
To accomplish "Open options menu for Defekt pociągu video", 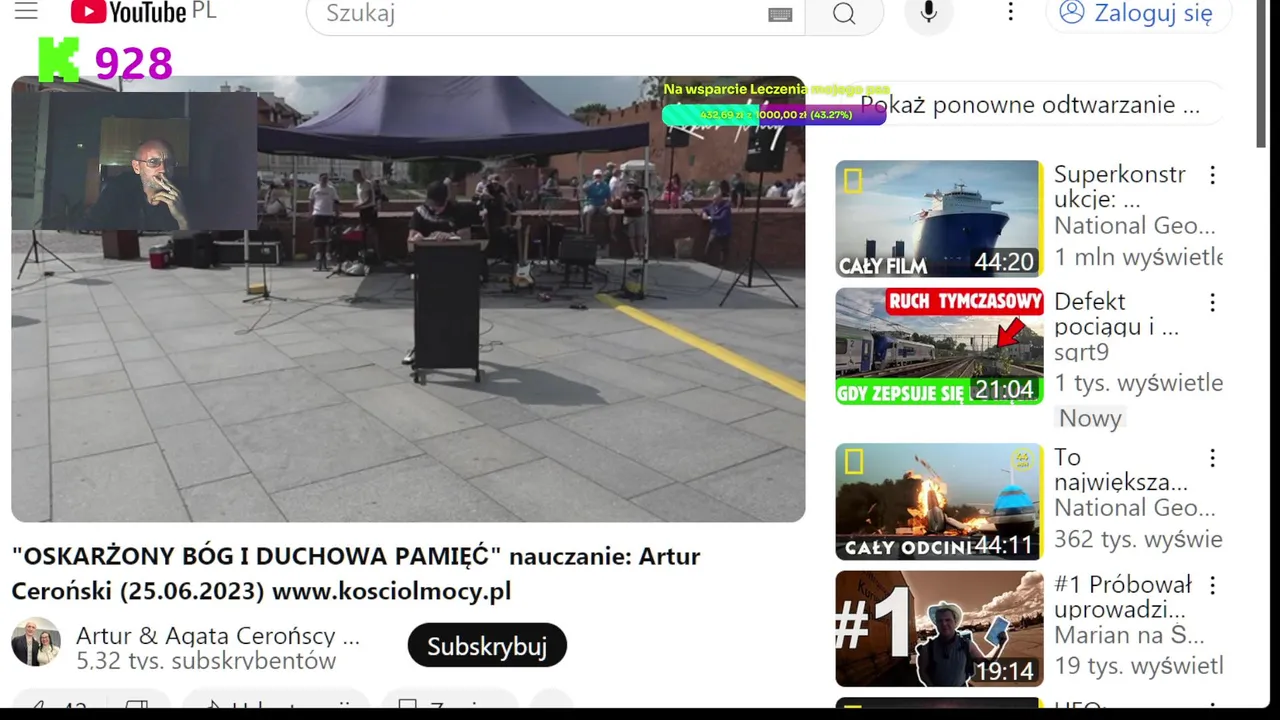I will click(x=1212, y=303).
